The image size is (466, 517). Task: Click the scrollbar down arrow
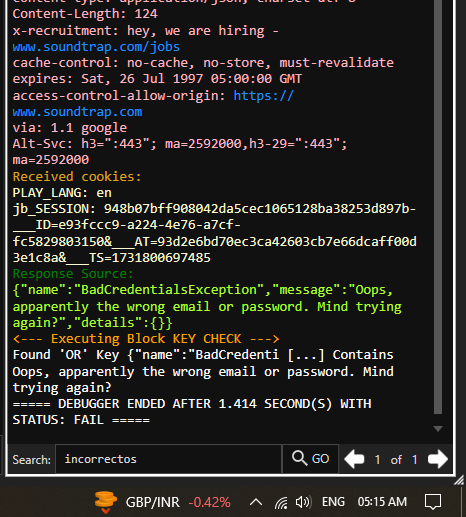pos(438,429)
